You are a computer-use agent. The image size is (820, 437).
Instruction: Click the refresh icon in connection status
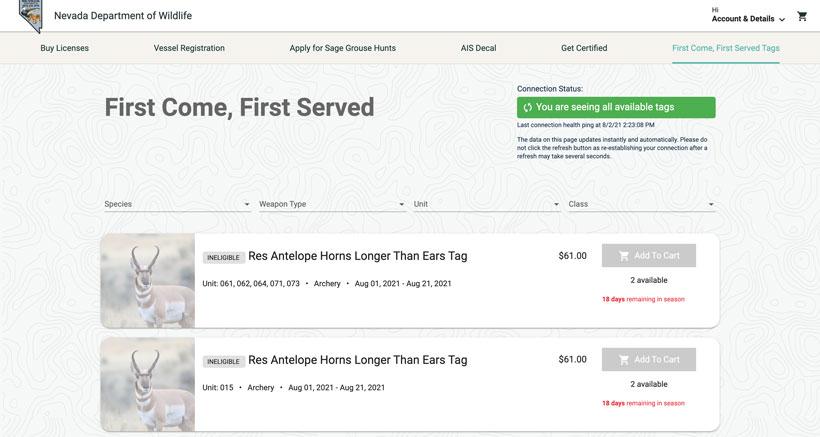pyautogui.click(x=527, y=108)
